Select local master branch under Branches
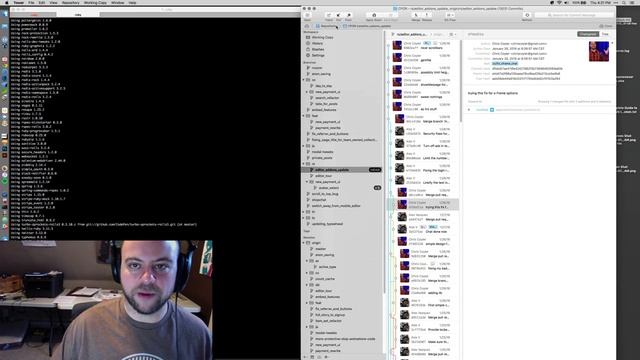The width and height of the screenshot is (640, 360). (317, 68)
